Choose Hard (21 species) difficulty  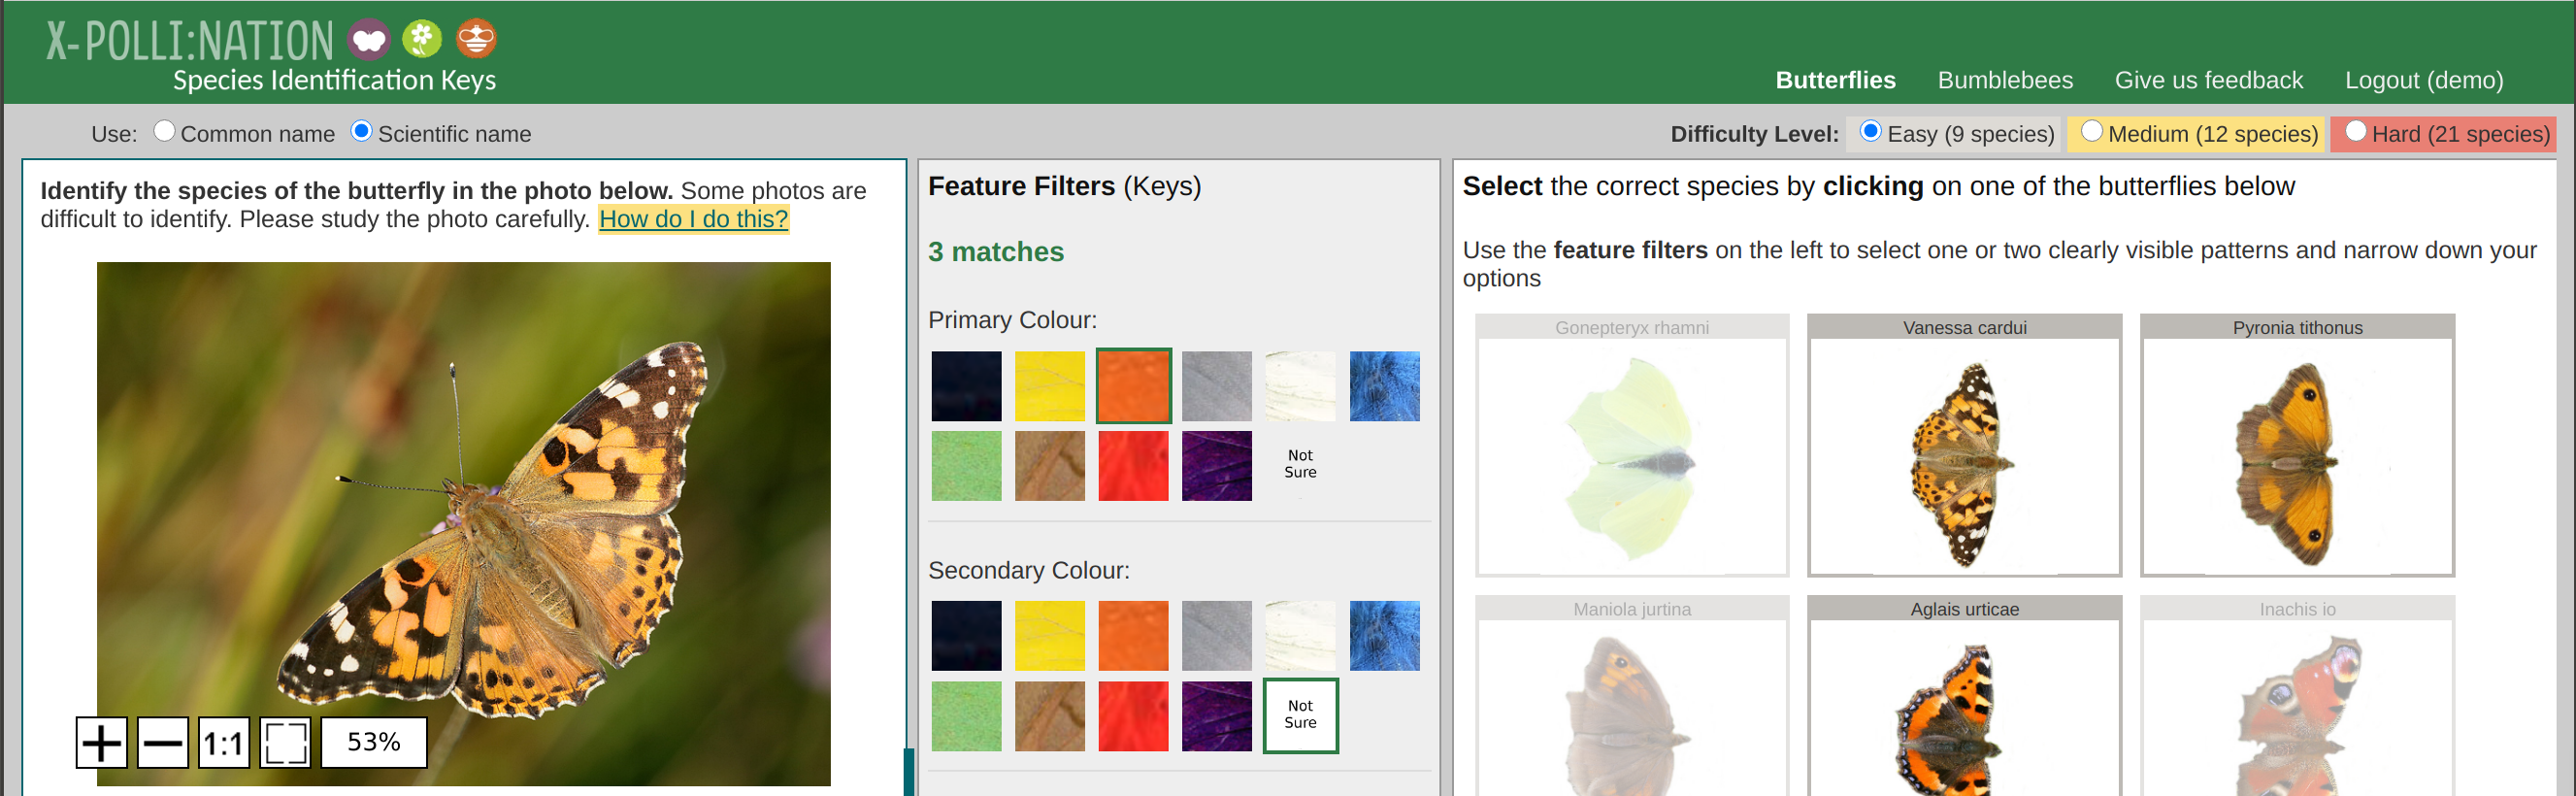tap(2355, 132)
